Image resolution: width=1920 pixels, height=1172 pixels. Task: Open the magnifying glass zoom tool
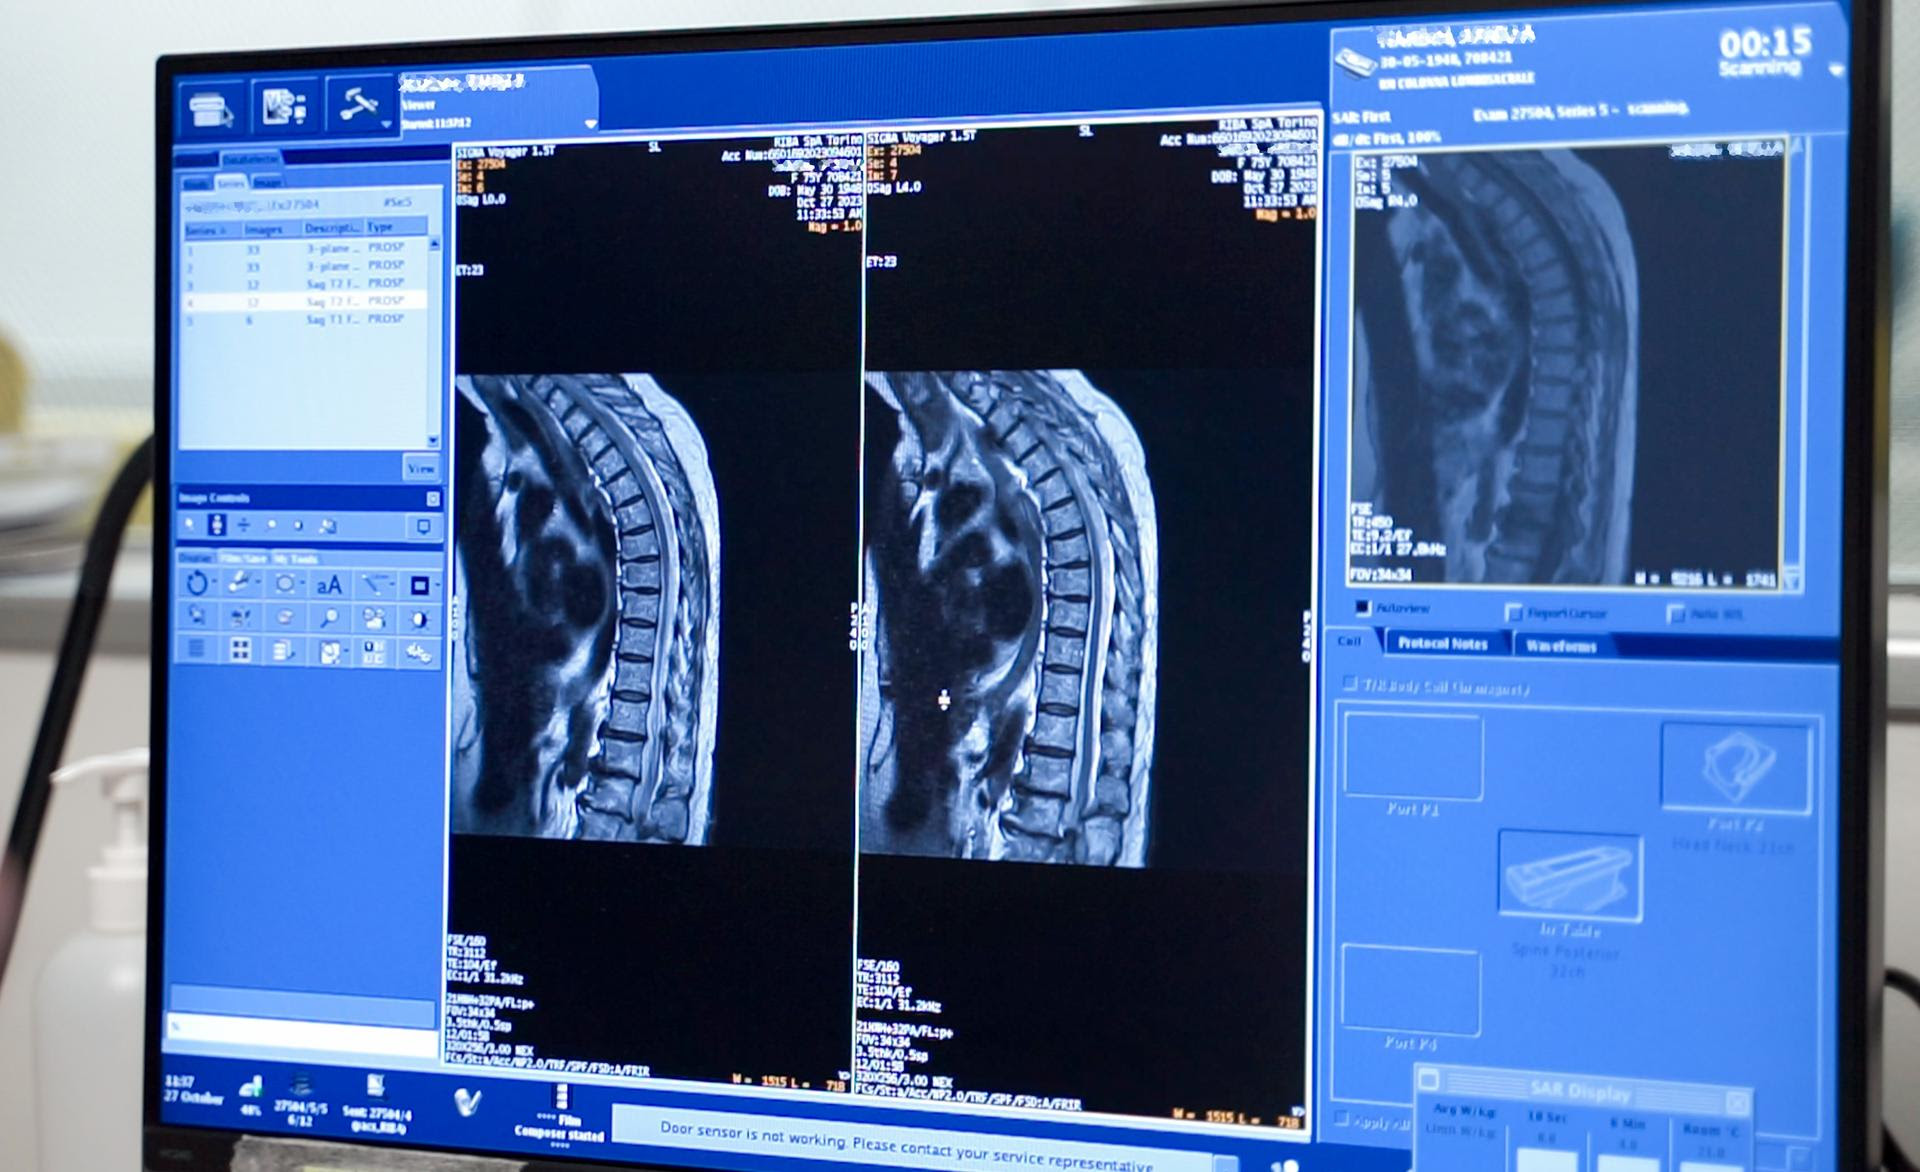pos(329,618)
